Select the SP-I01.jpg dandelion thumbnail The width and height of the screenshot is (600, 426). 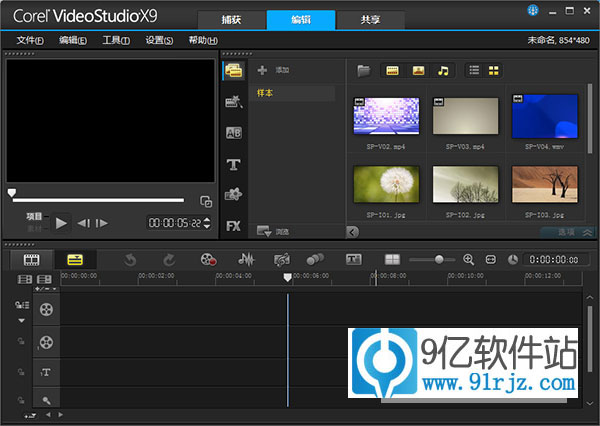386,185
